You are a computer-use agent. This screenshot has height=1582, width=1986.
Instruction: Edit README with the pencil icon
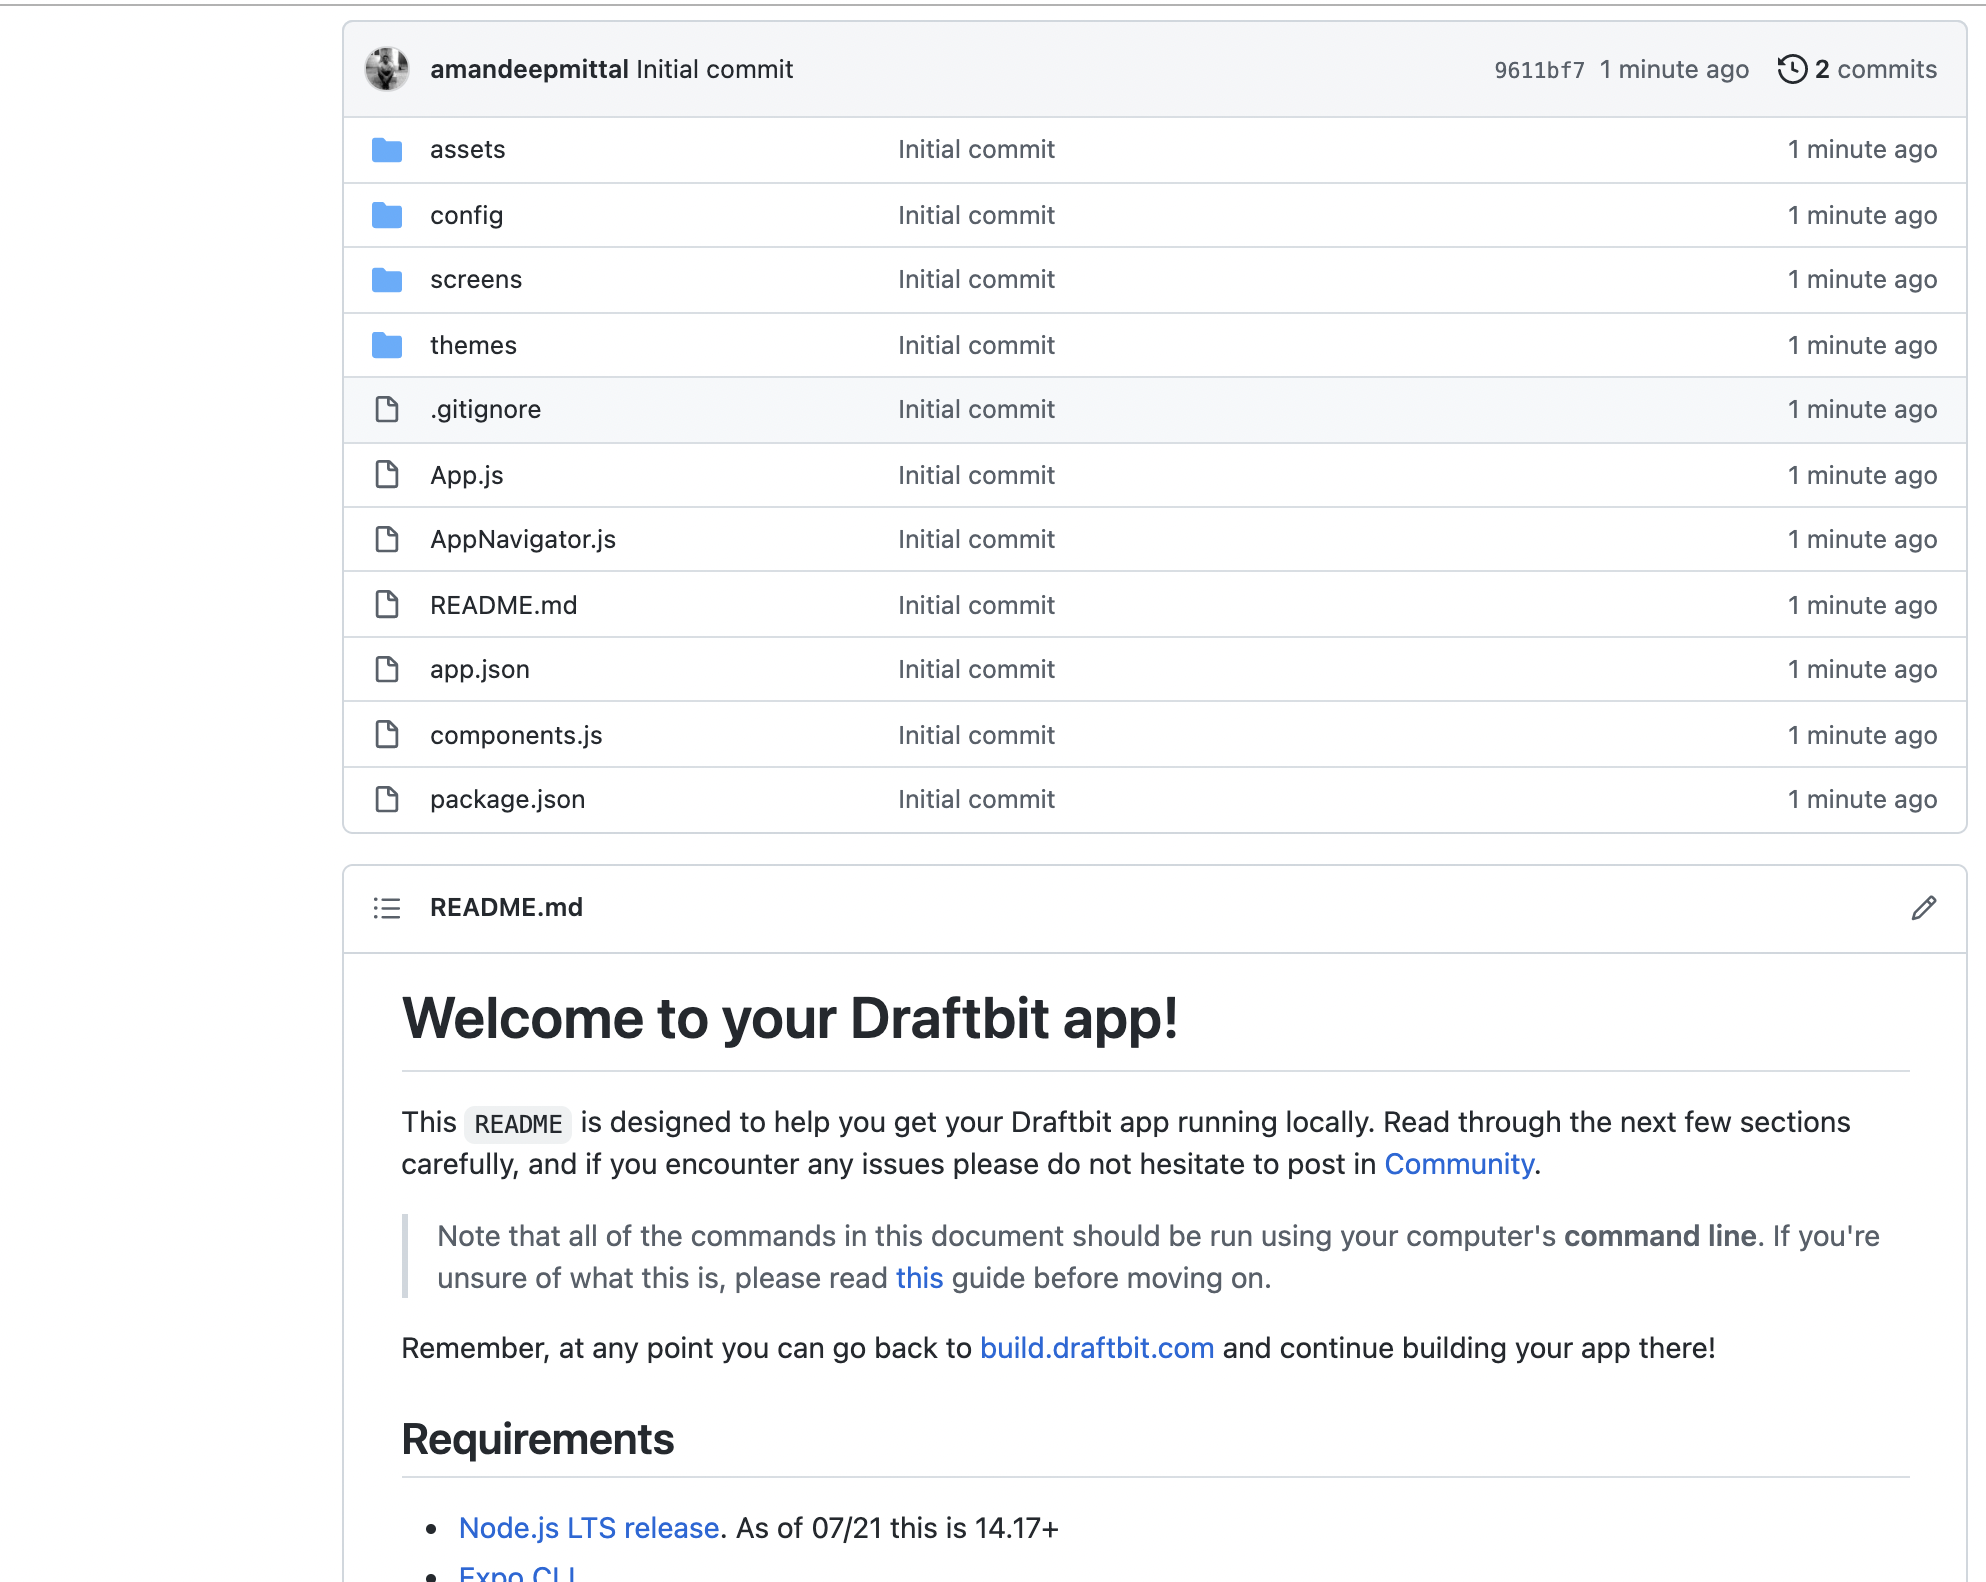pyautogui.click(x=1923, y=908)
